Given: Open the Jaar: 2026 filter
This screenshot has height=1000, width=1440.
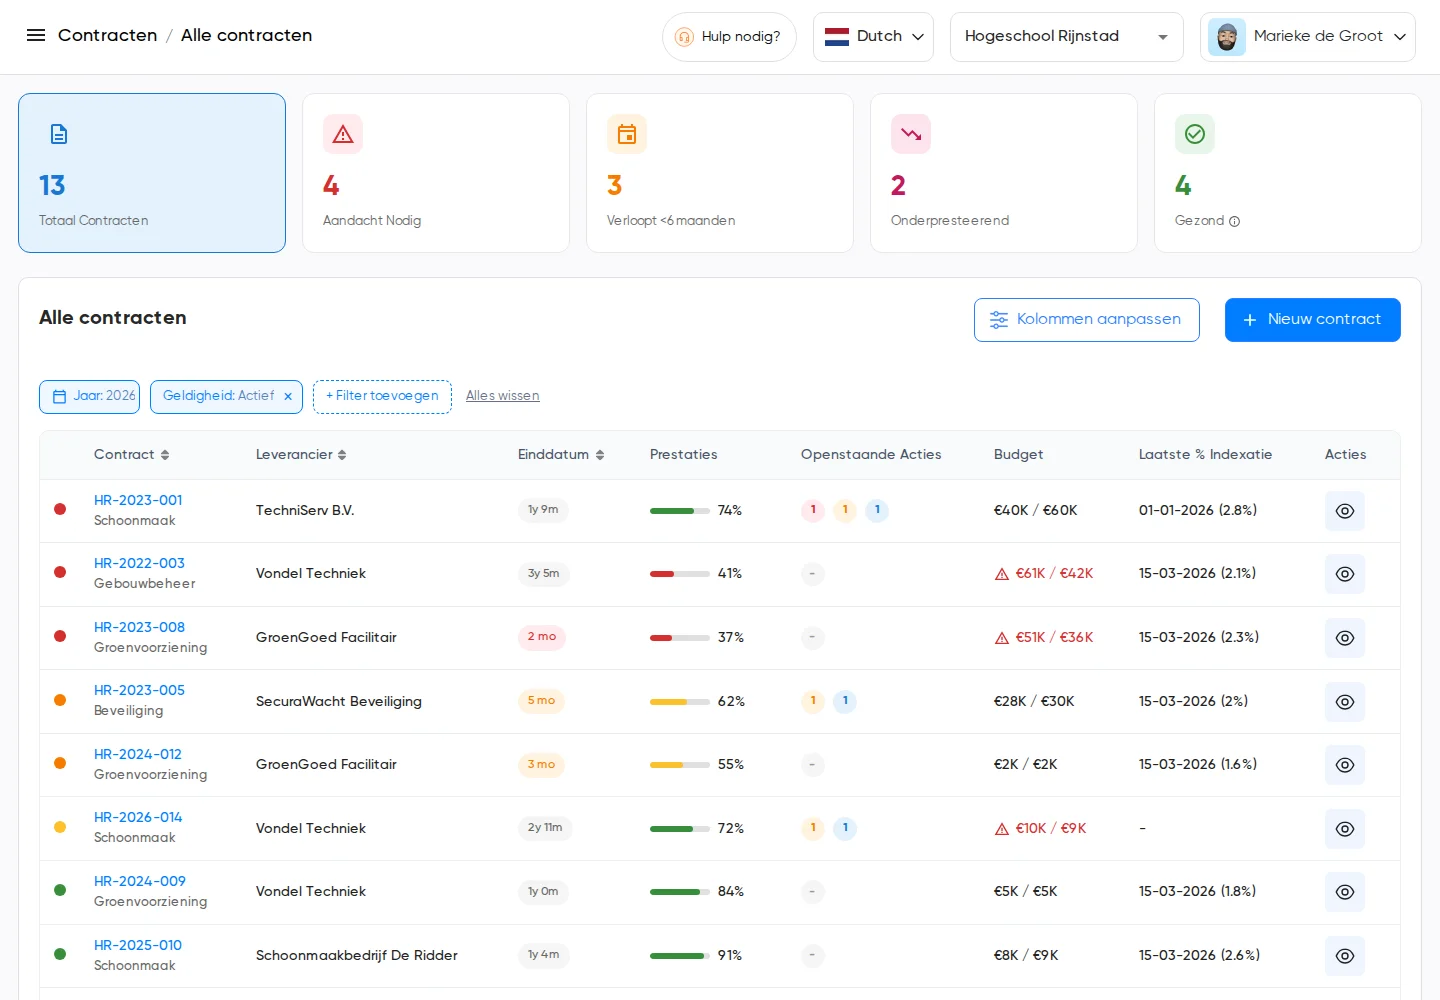Looking at the screenshot, I should (x=90, y=396).
